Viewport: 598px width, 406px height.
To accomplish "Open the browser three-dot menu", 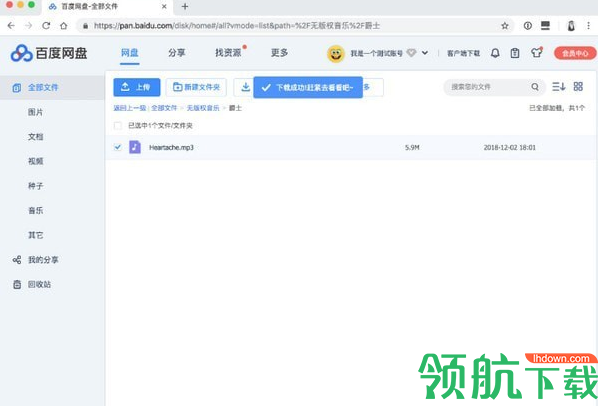I will 588,26.
